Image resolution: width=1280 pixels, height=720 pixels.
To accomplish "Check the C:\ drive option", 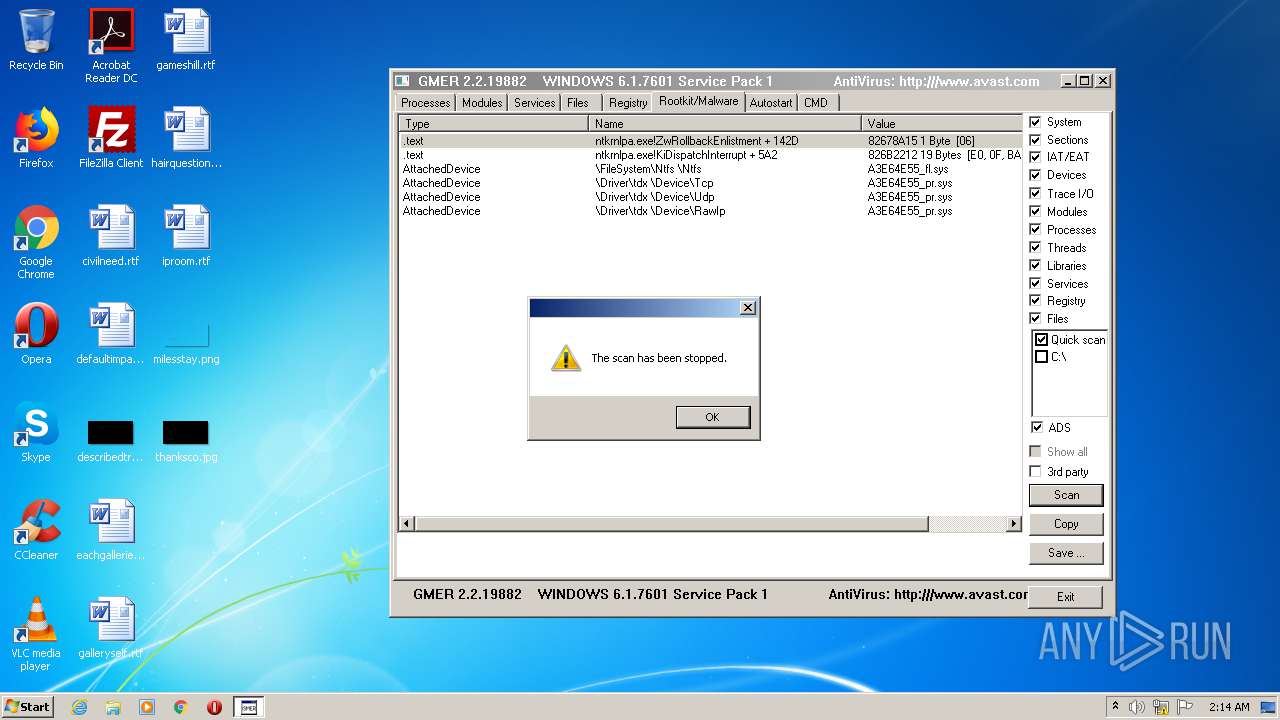I will pos(1041,357).
